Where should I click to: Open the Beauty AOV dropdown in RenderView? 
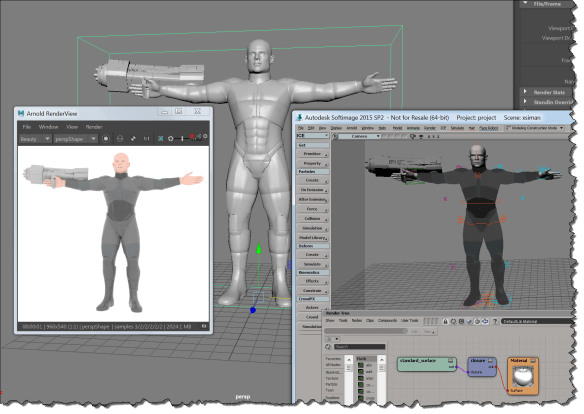click(35, 139)
